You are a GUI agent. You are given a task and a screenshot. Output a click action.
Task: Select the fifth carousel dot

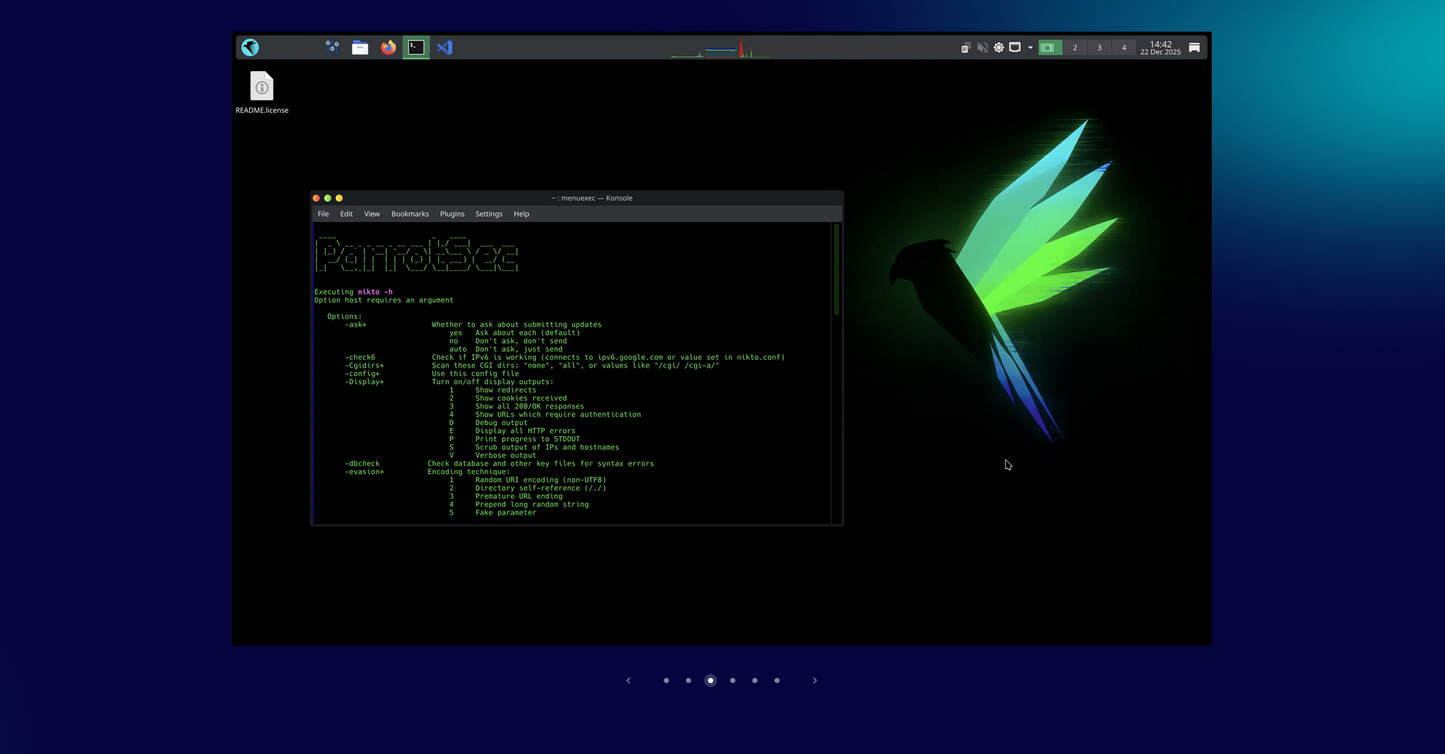point(754,681)
